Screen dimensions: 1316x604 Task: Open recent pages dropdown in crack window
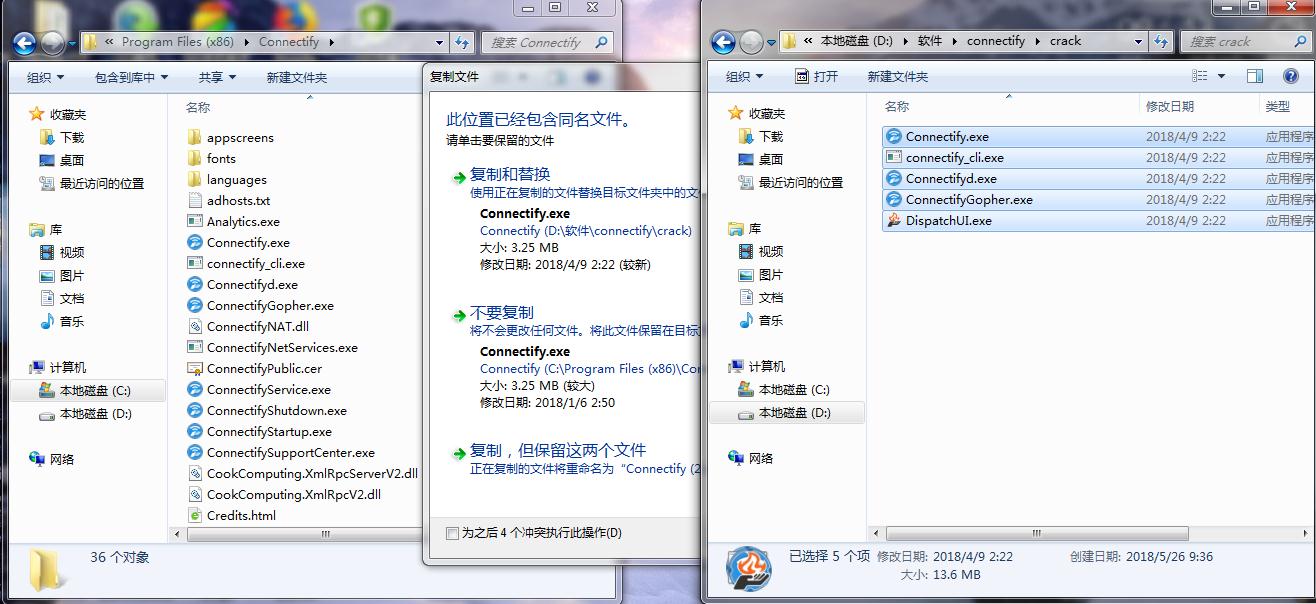click(772, 42)
